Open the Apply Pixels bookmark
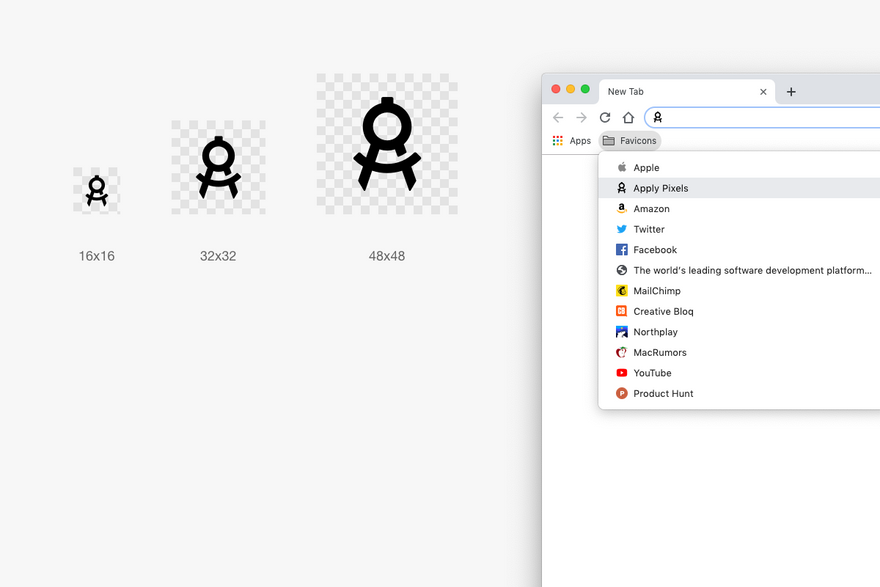880x587 pixels. [x=739, y=188]
